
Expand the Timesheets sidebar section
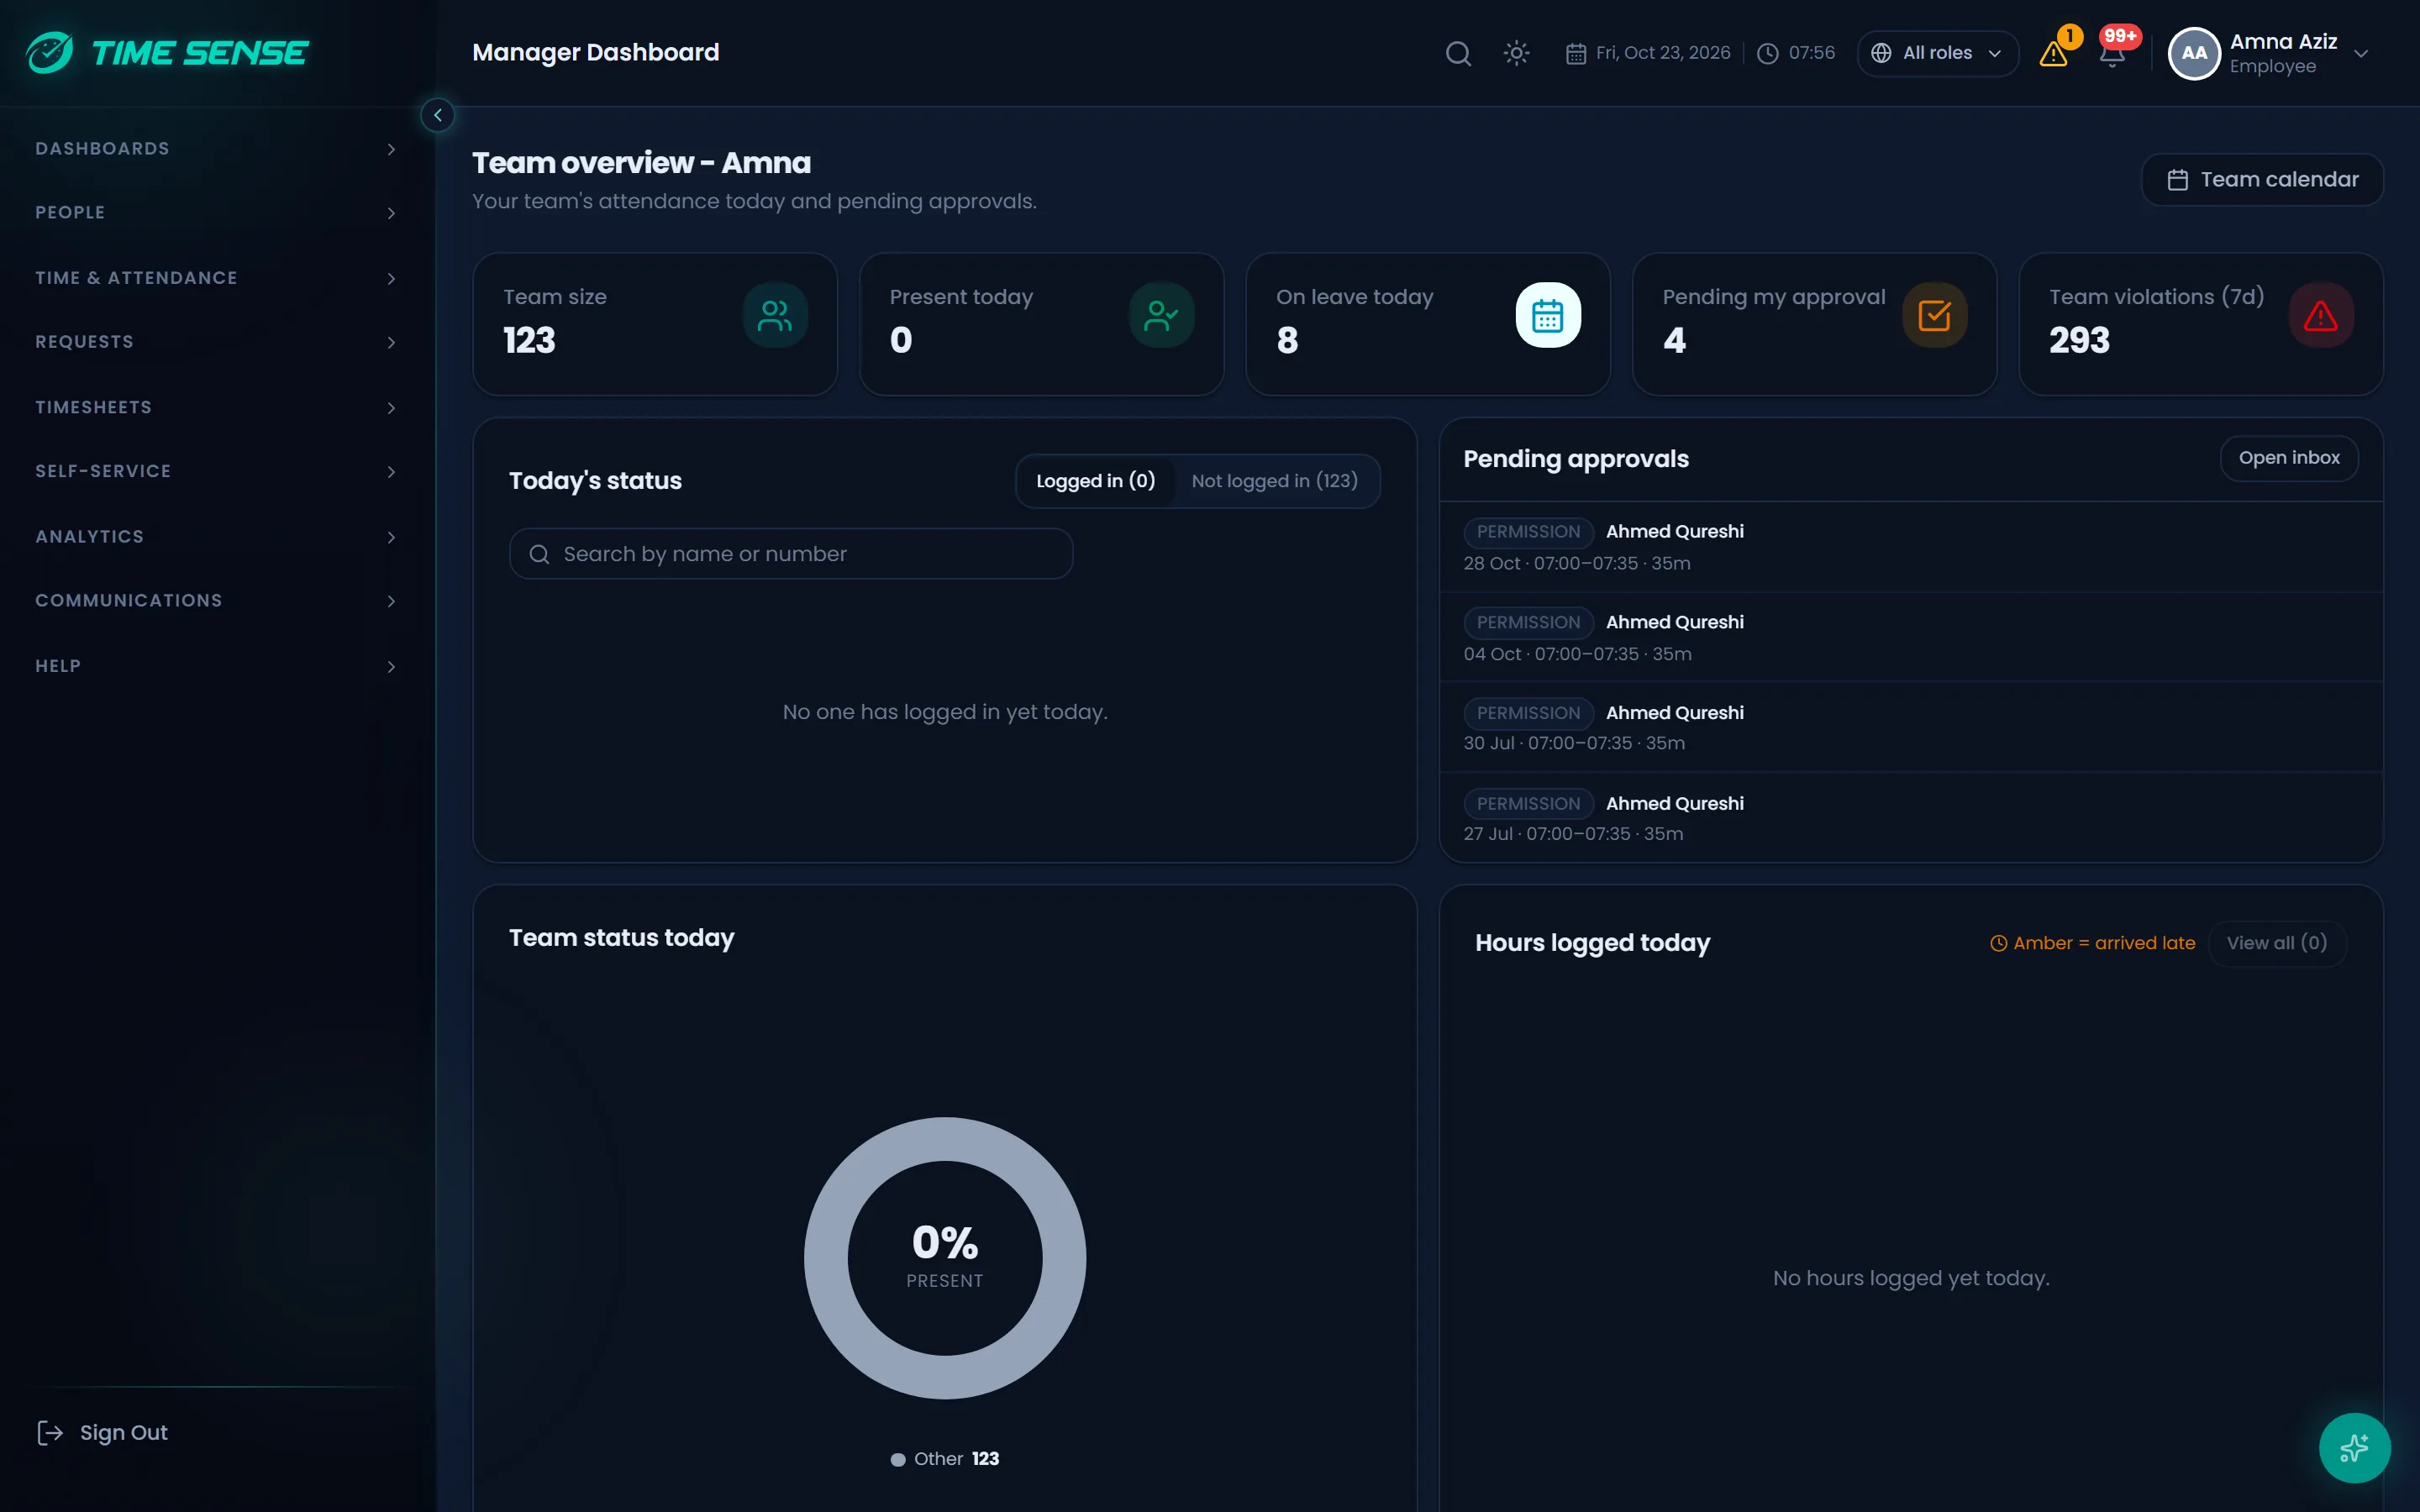coord(216,407)
